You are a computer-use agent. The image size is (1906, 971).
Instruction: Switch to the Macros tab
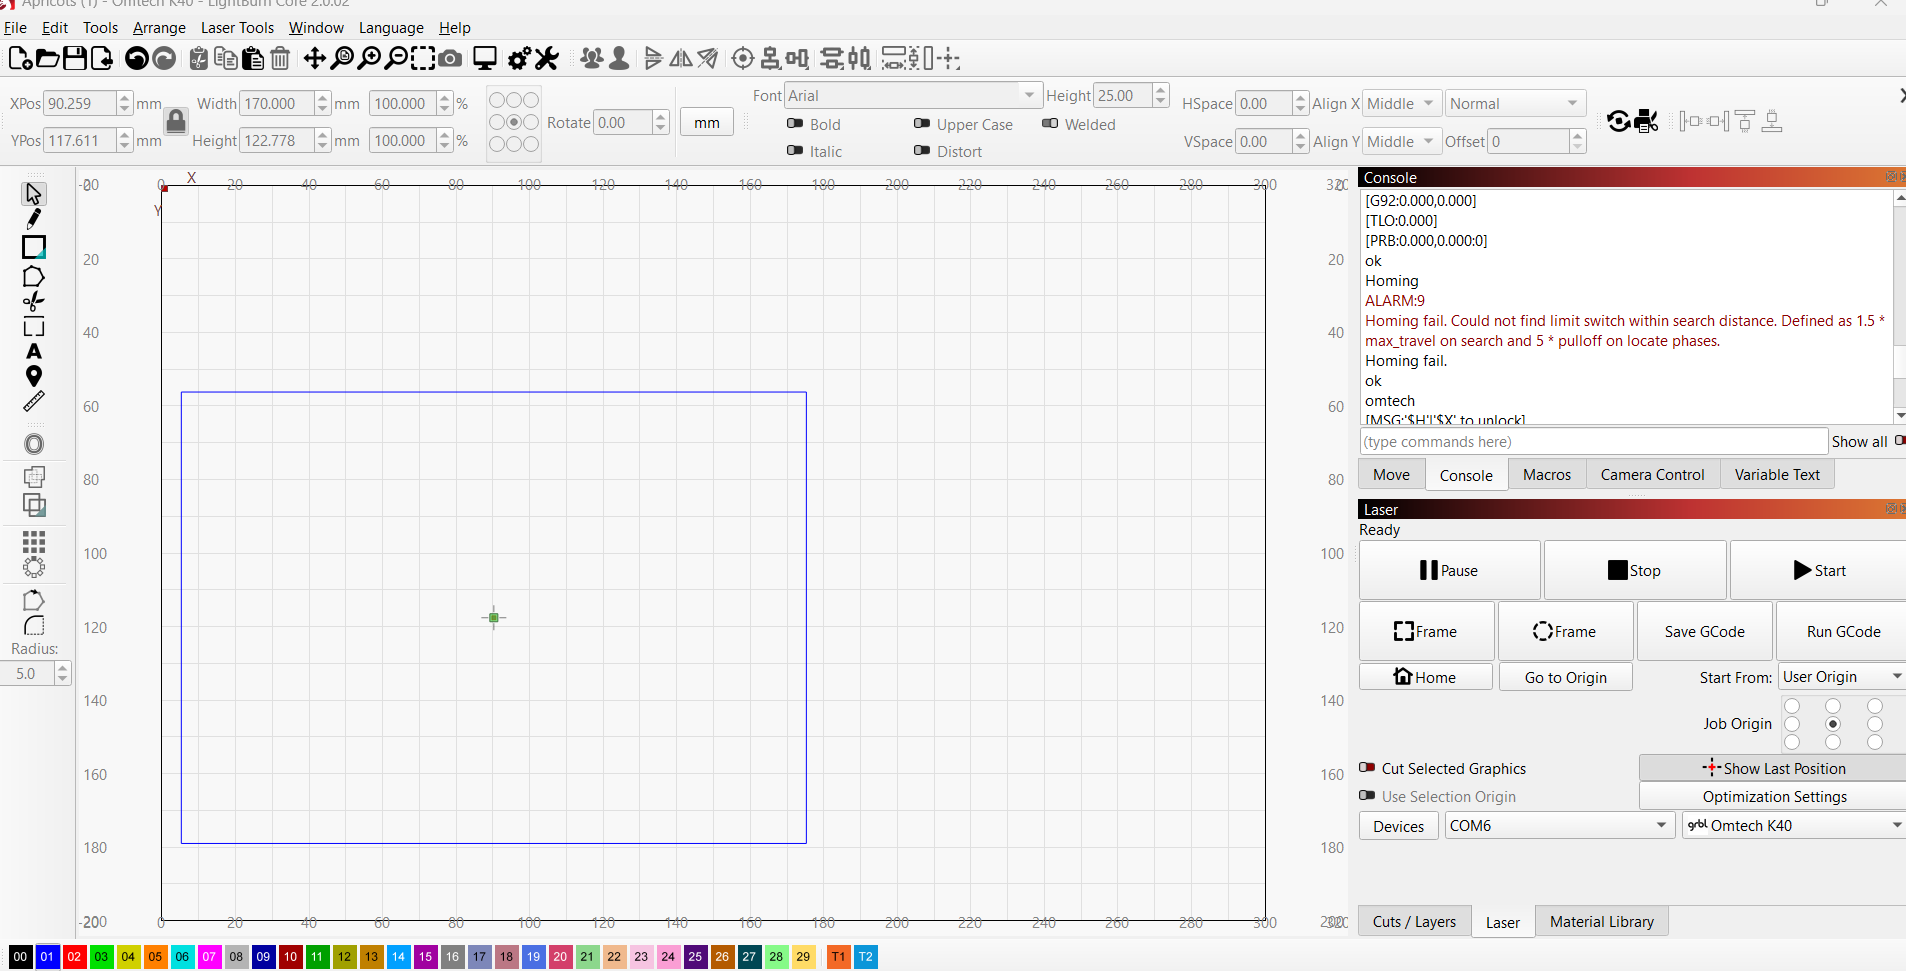[x=1546, y=475]
